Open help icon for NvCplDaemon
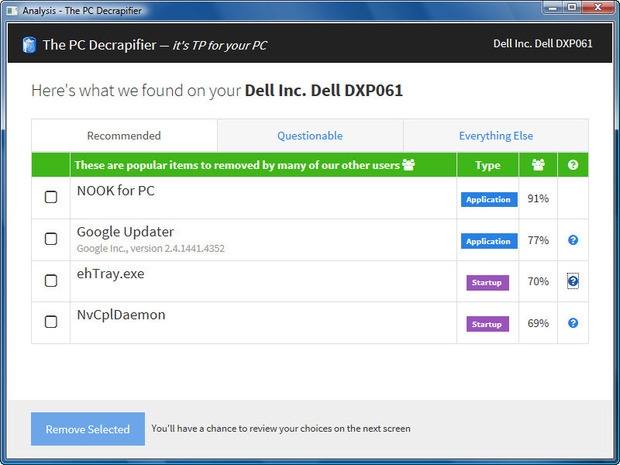This screenshot has width=620, height=465. [x=573, y=323]
